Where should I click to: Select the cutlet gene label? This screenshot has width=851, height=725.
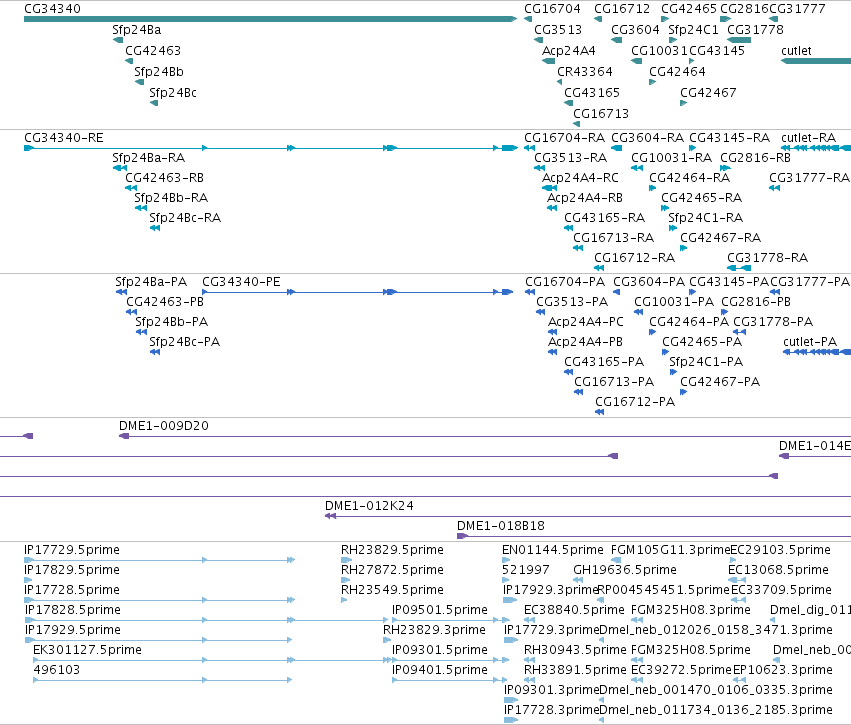pos(796,50)
